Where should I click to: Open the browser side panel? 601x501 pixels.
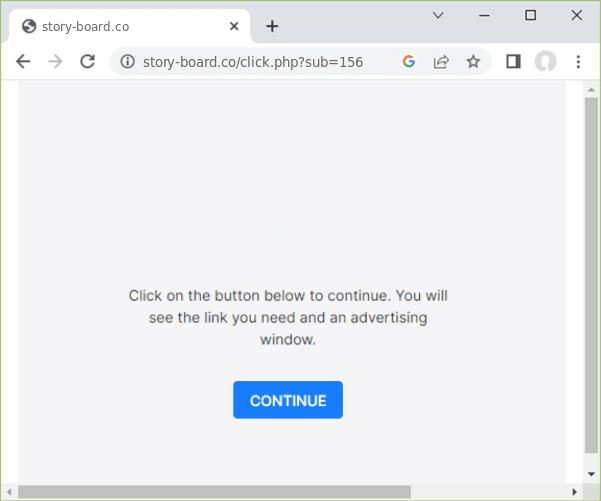[513, 62]
